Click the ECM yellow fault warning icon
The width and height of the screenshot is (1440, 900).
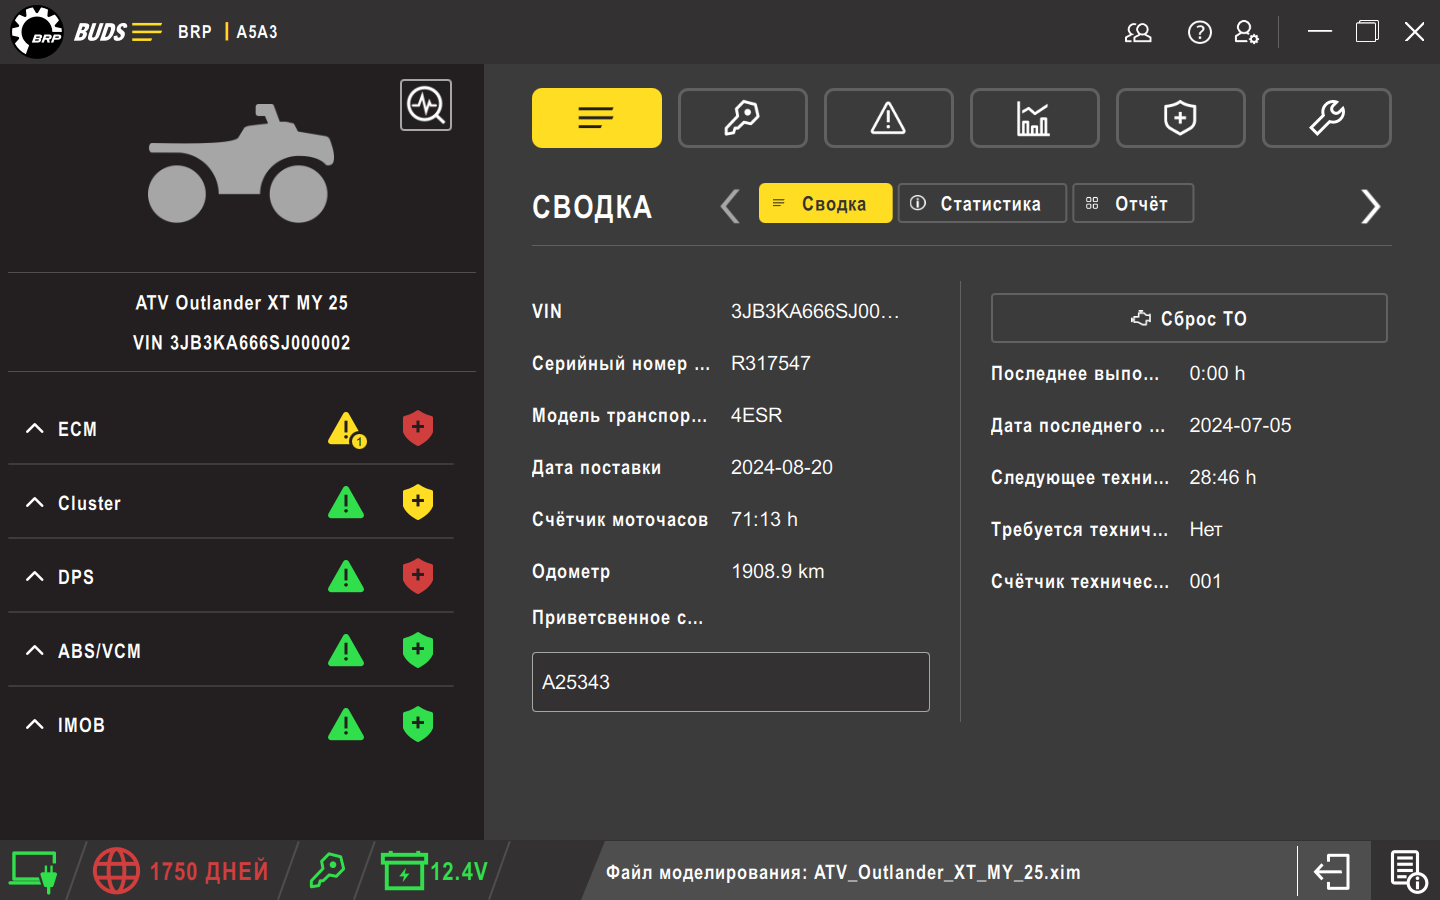click(347, 429)
